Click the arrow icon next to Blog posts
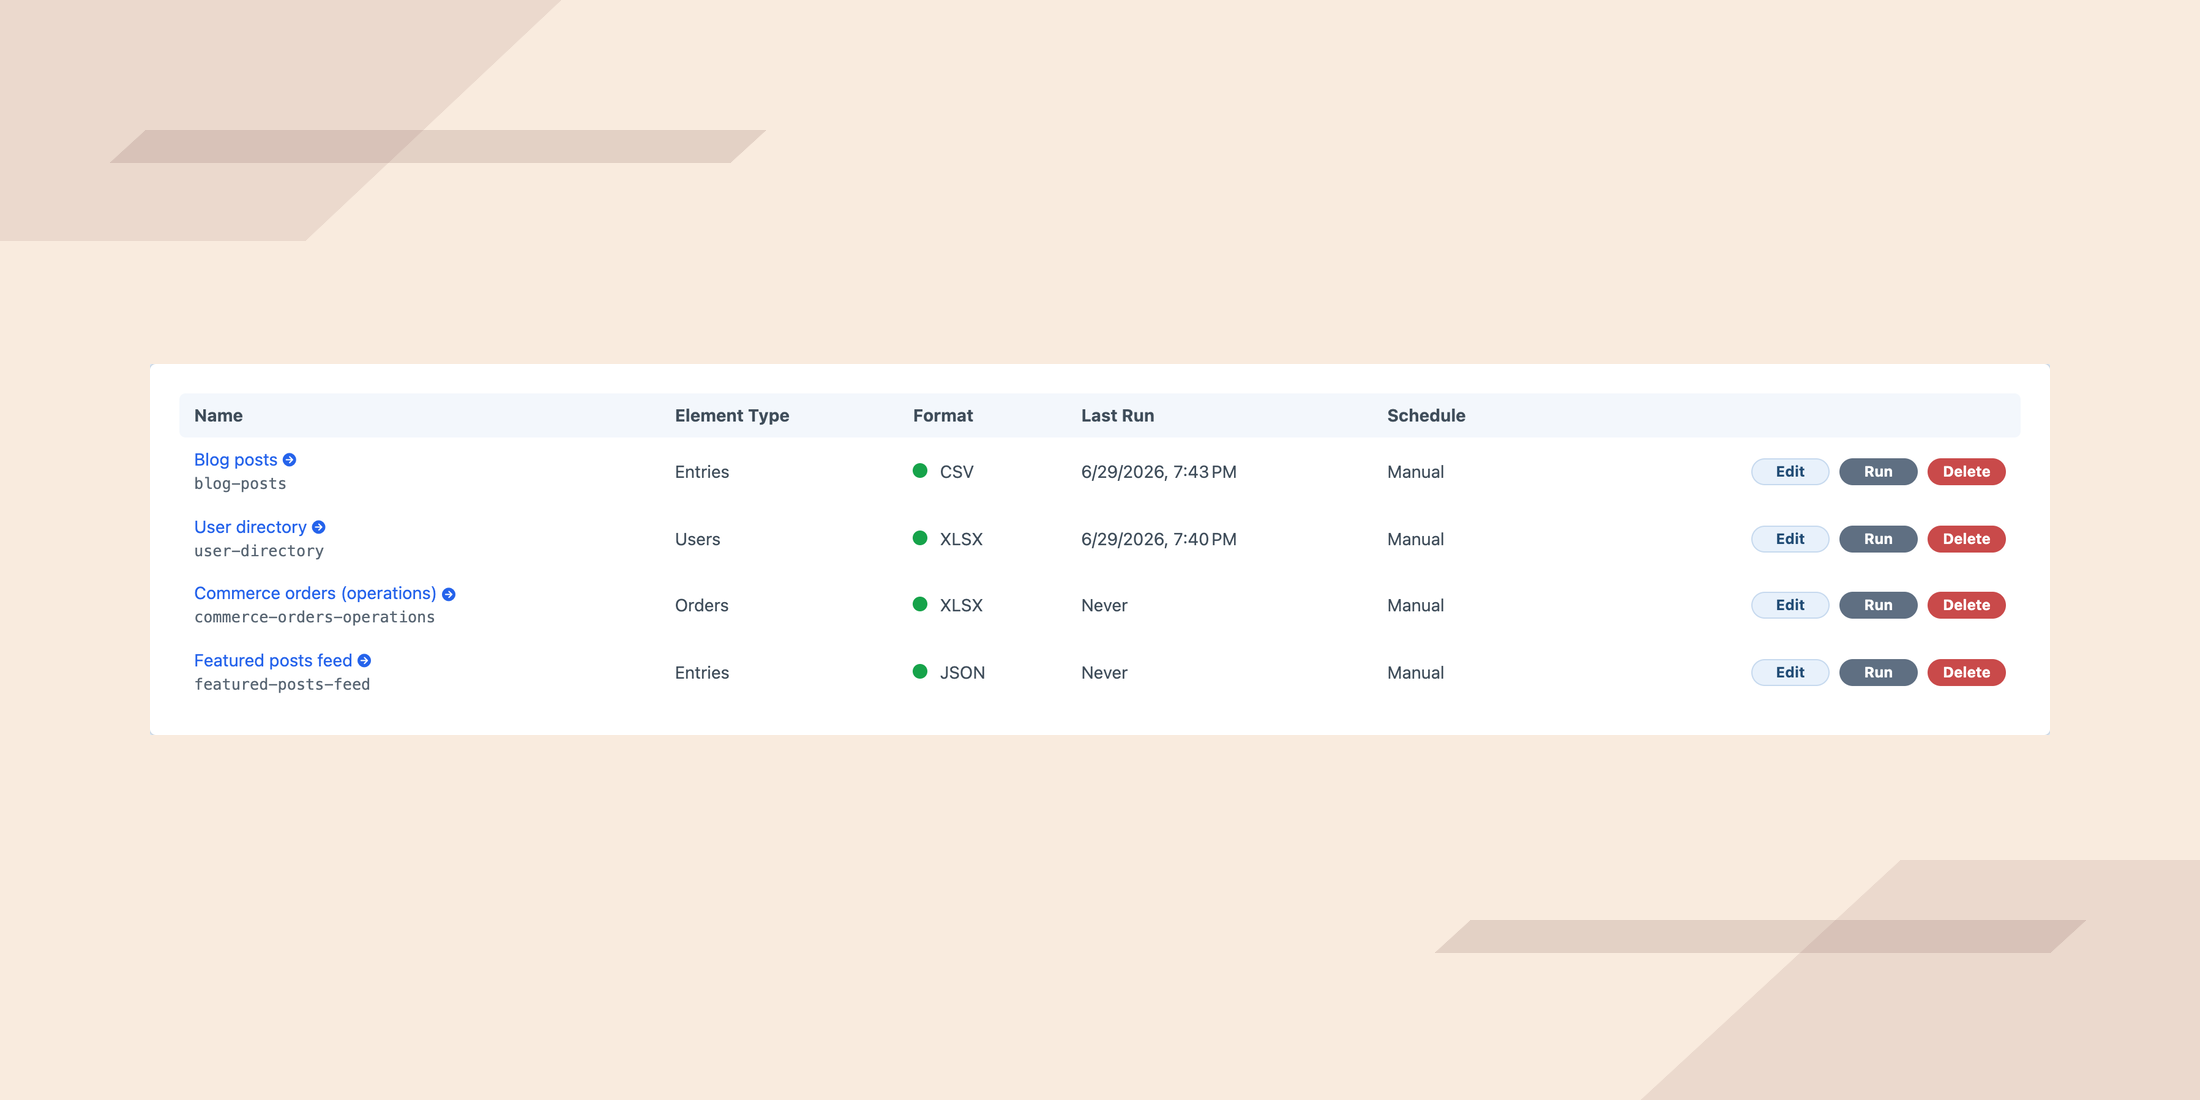This screenshot has width=2200, height=1100. pos(290,460)
